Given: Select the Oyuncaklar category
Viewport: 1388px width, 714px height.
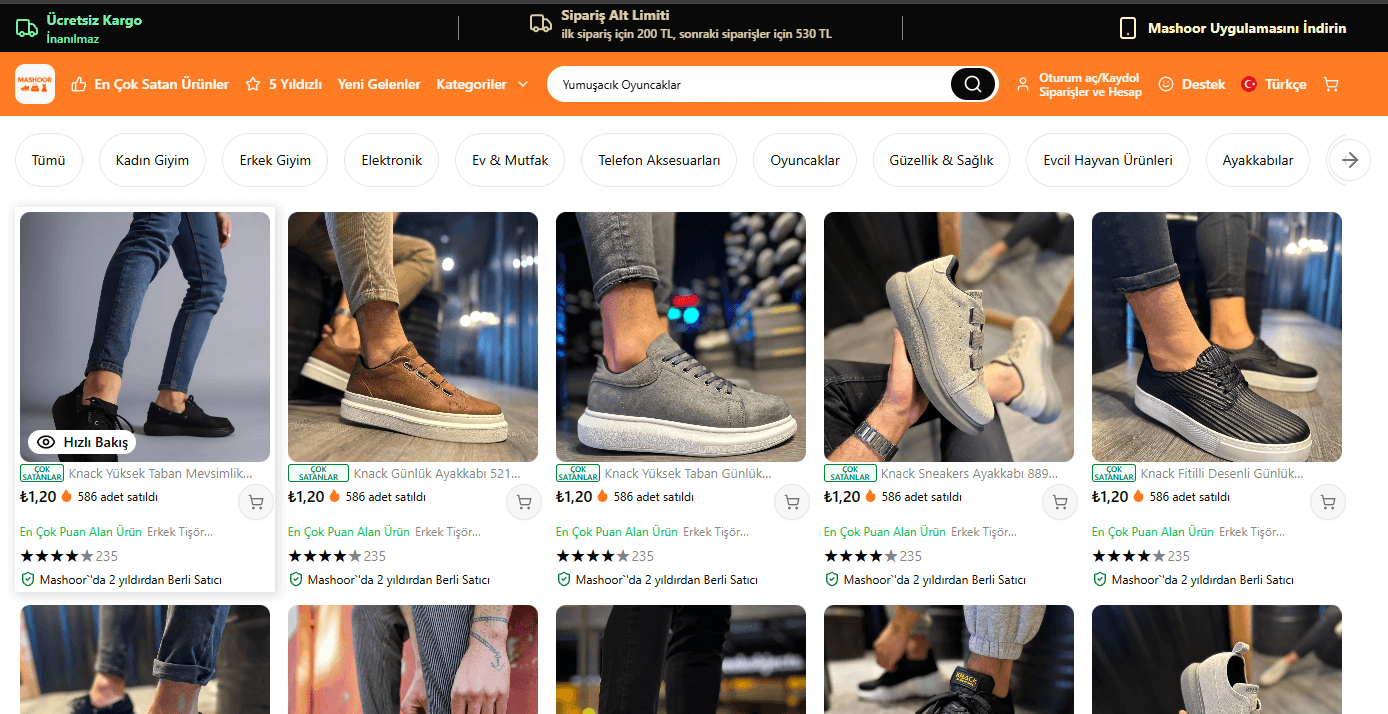Looking at the screenshot, I should 805,160.
